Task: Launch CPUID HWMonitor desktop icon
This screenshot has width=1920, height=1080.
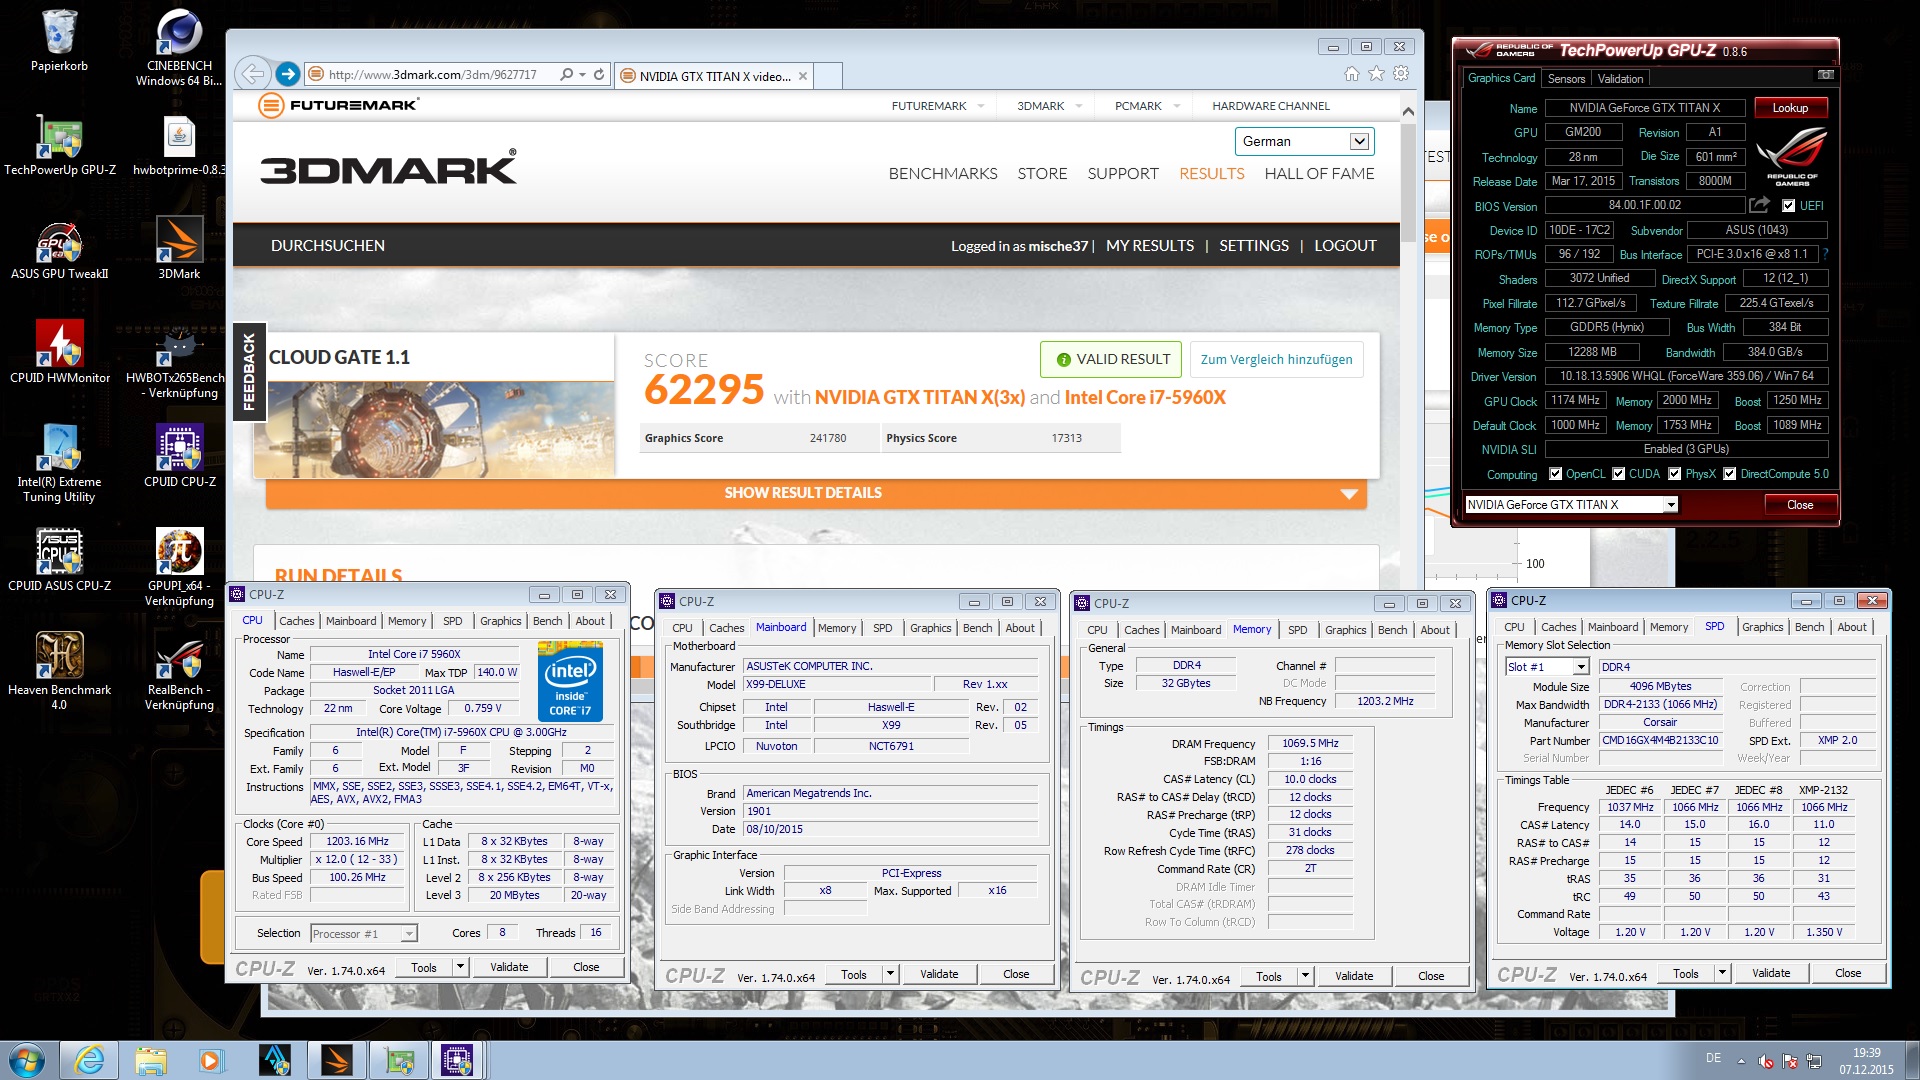Action: (x=59, y=353)
